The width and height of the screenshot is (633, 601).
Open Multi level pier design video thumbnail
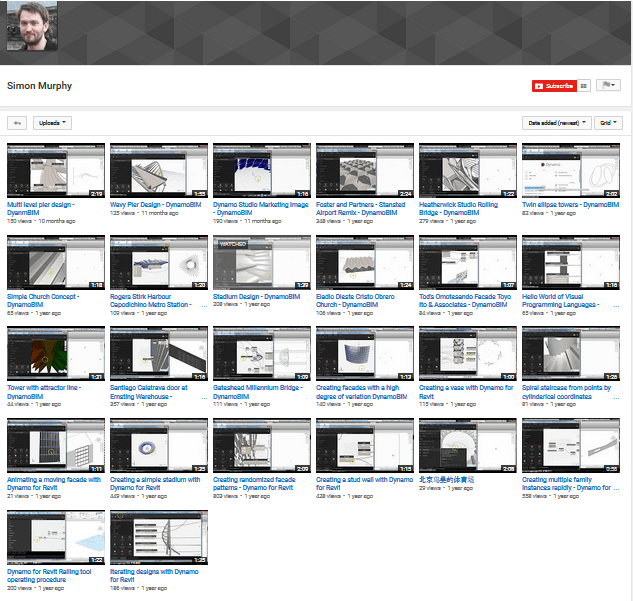pos(55,170)
